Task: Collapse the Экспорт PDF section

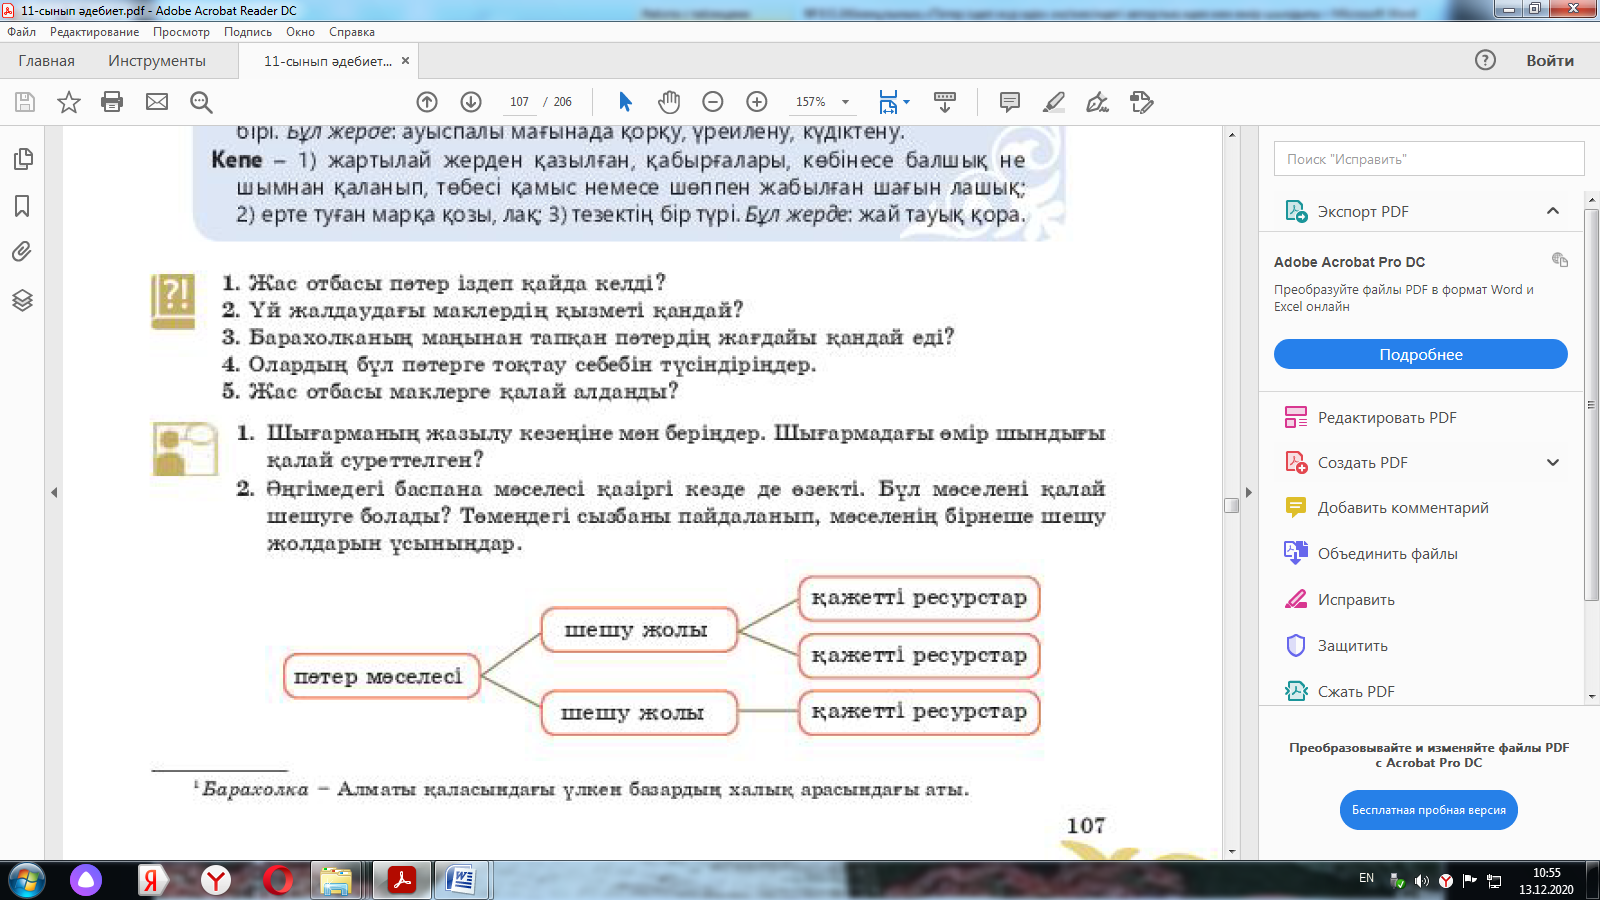Action: tap(1552, 211)
